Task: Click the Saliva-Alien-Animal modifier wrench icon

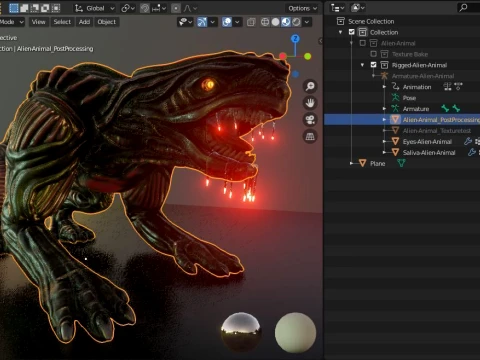Action: pyautogui.click(x=472, y=153)
